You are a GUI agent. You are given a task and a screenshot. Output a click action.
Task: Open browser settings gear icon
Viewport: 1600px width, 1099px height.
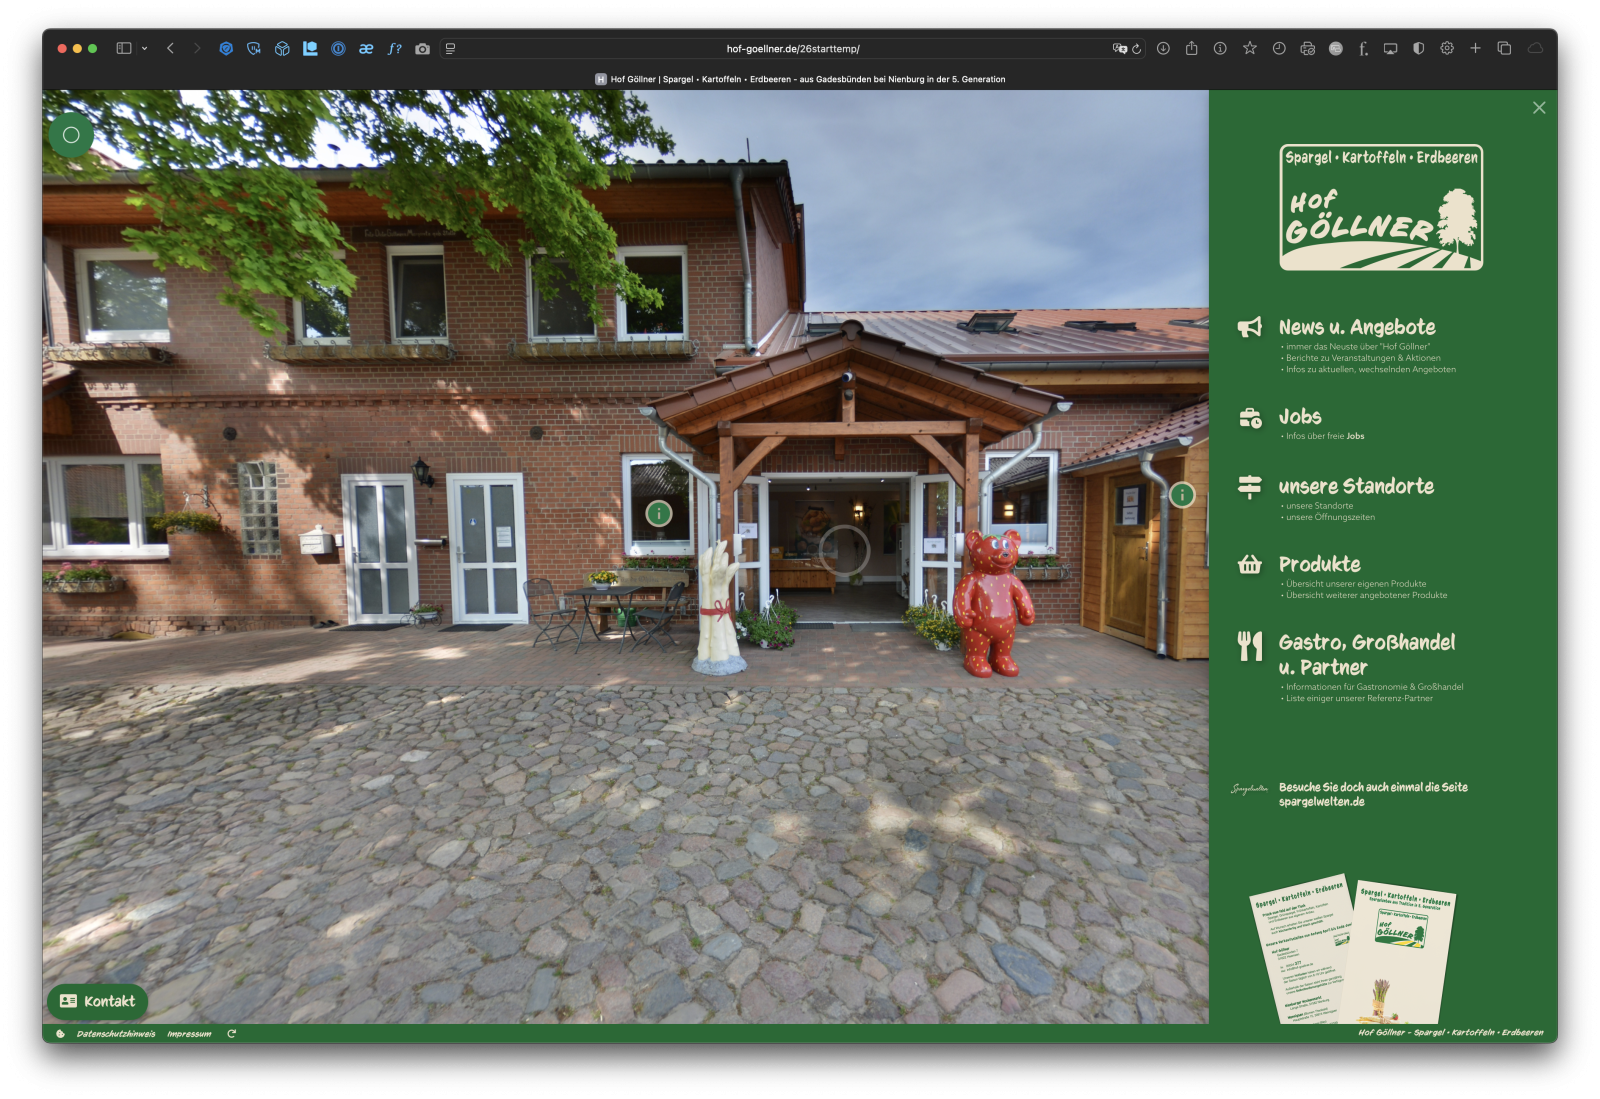click(x=1447, y=48)
